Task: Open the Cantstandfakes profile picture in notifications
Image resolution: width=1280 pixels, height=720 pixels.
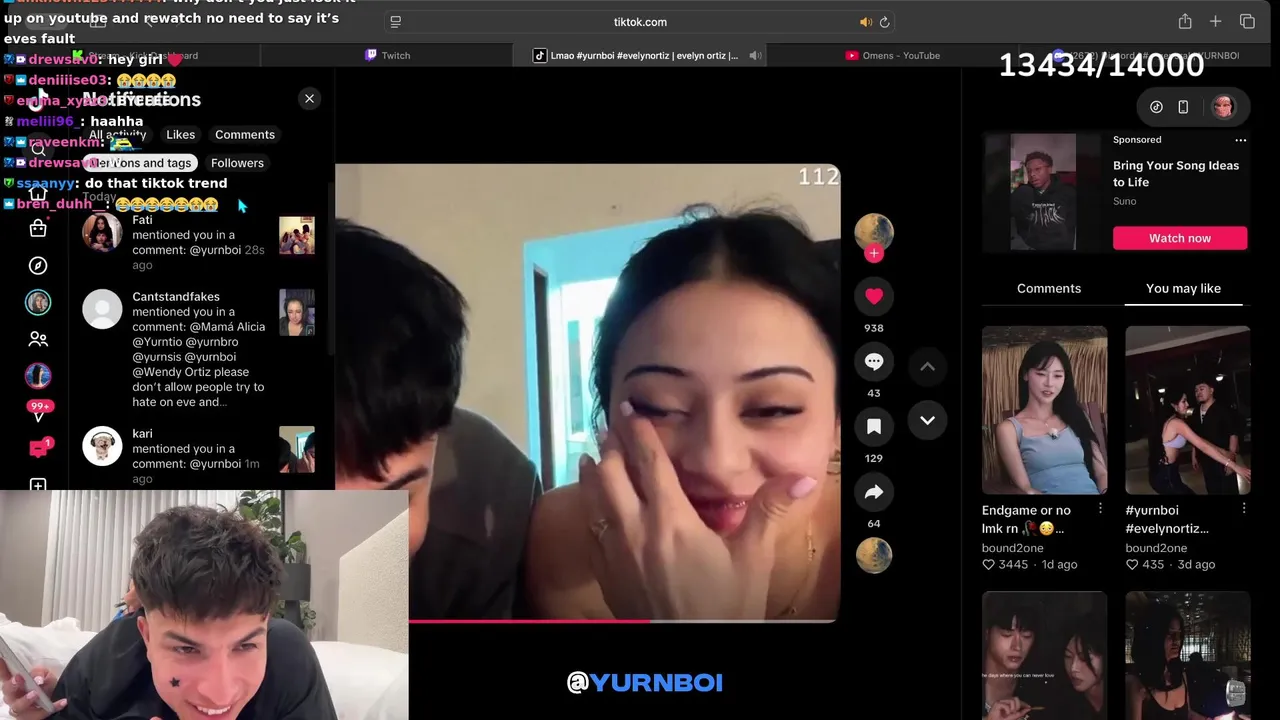Action: (x=102, y=309)
